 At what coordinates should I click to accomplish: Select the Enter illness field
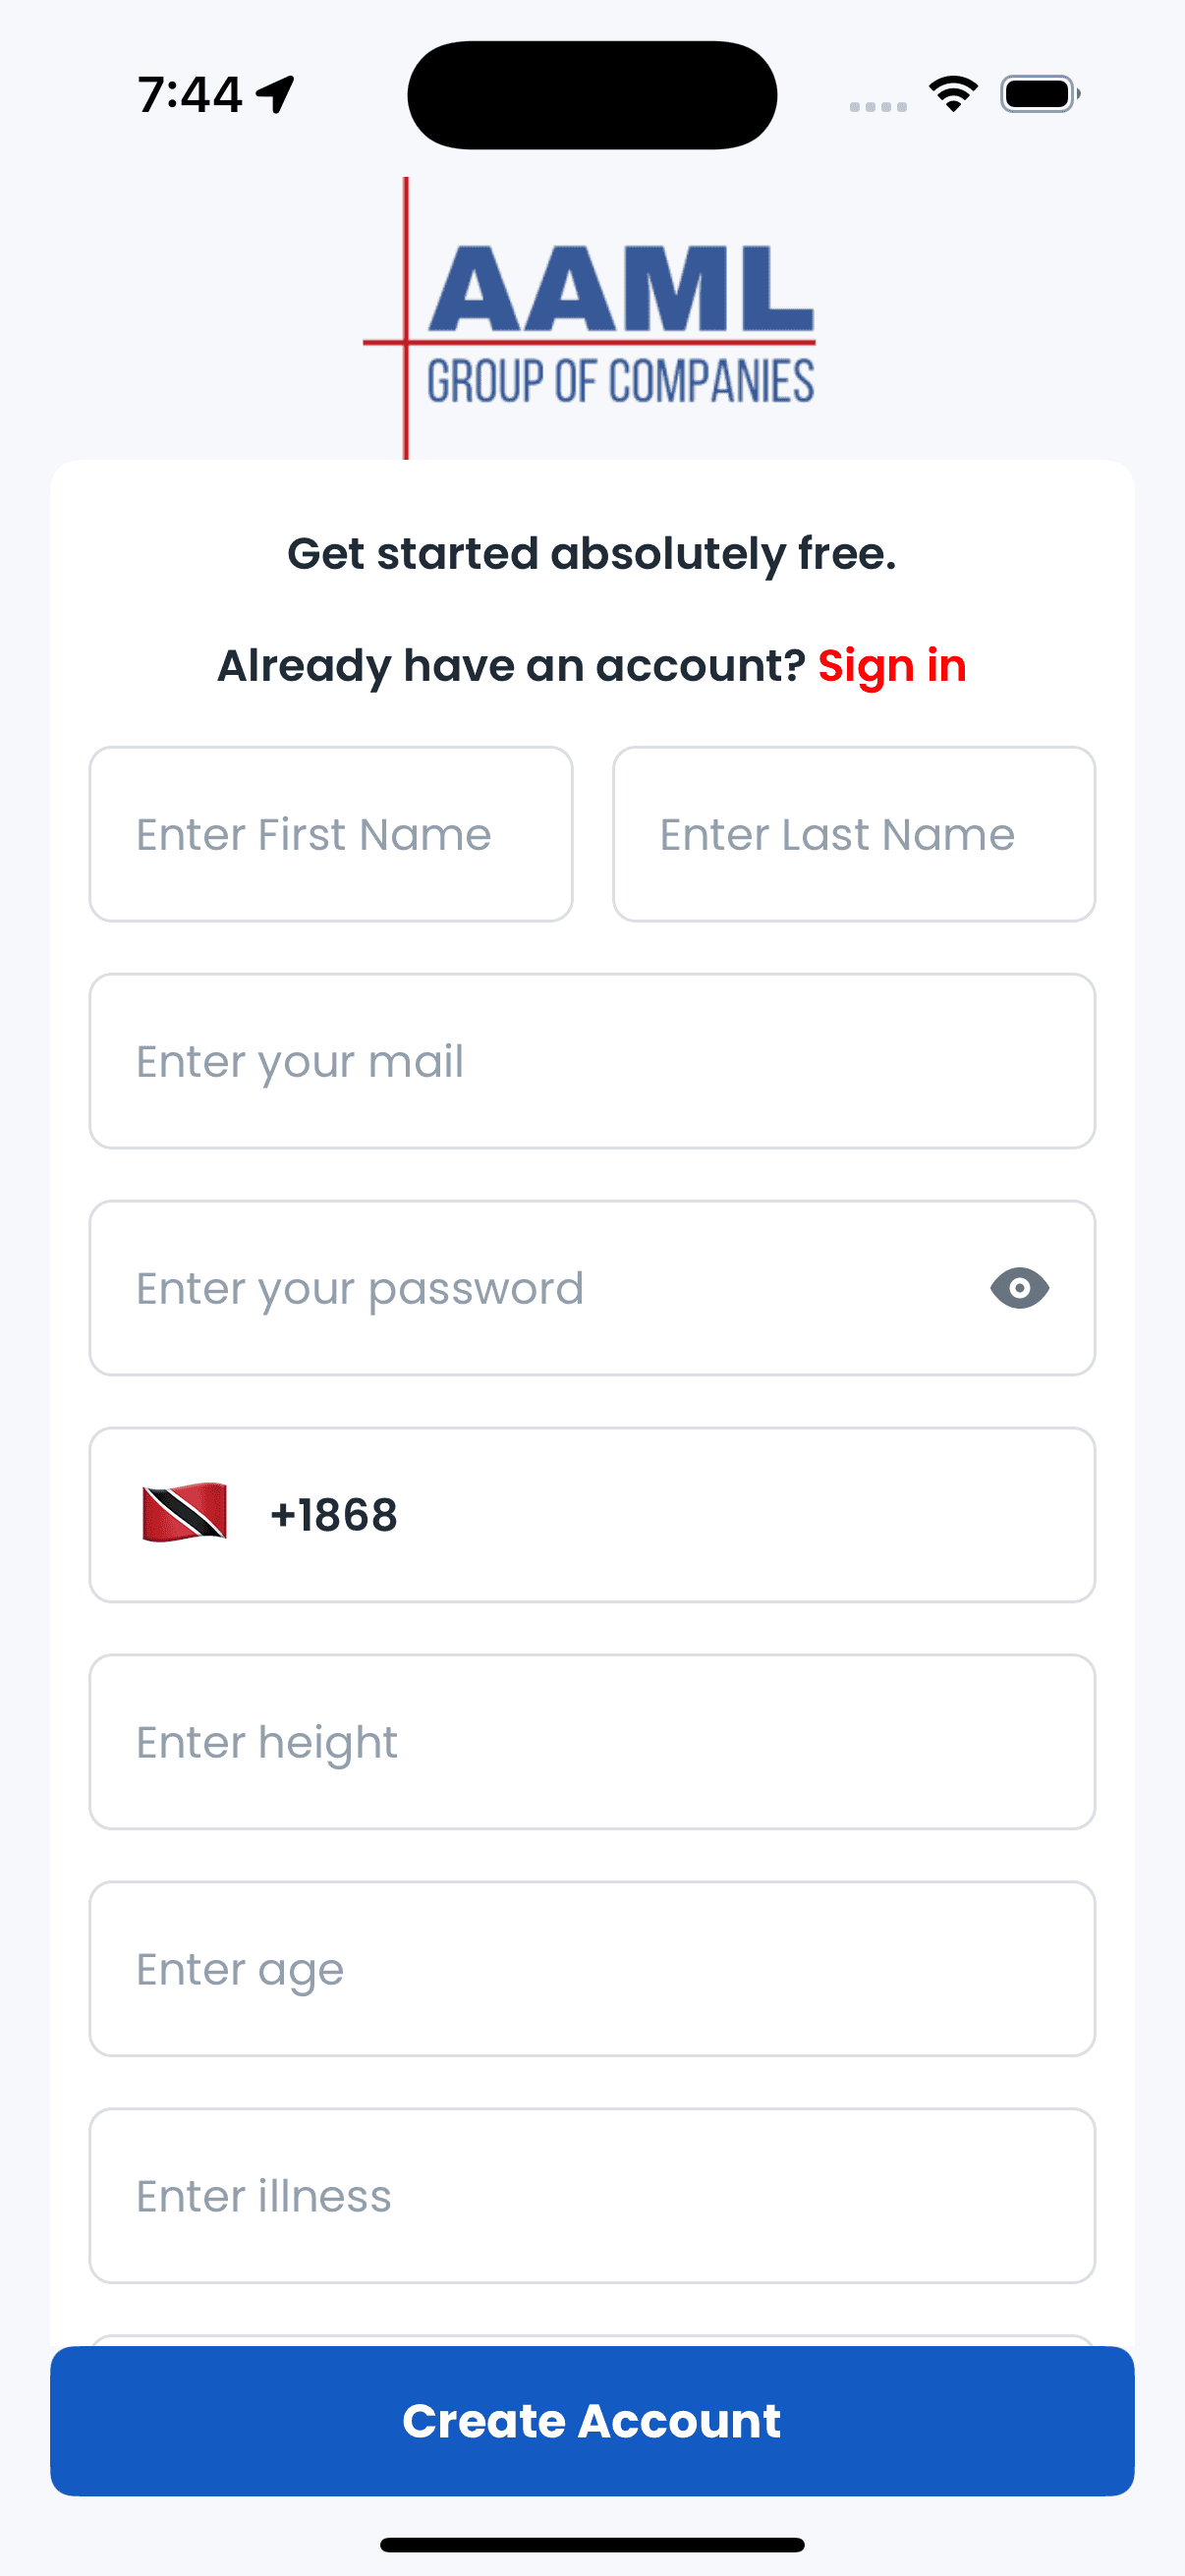pos(592,2196)
